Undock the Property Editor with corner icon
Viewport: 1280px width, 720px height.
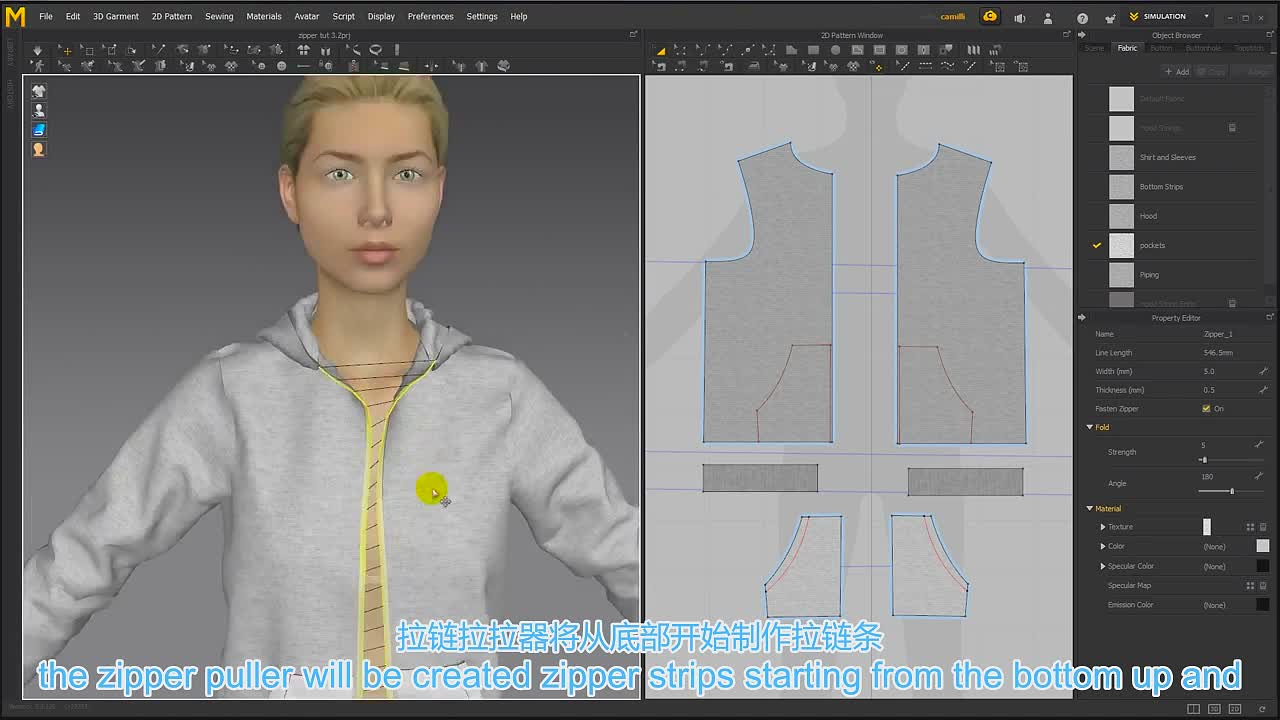pos(1270,318)
